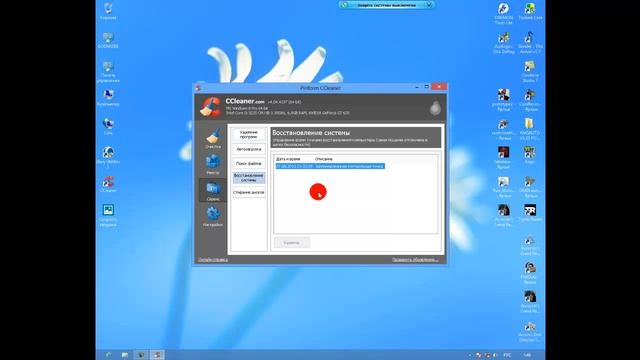Click the volume icon in system tray
The width and height of the screenshot is (640, 360).
click(x=495, y=355)
